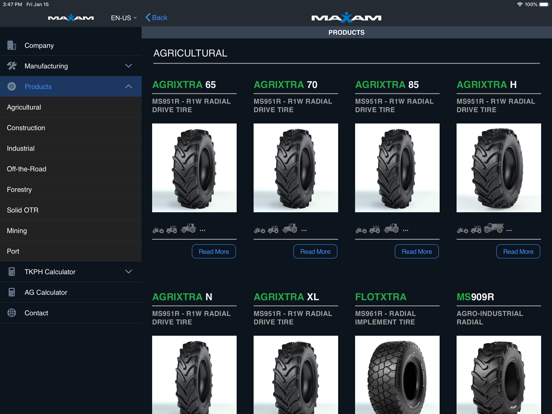Click the MAXAM logo in sidebar header
This screenshot has height=414, width=552.
71,18
